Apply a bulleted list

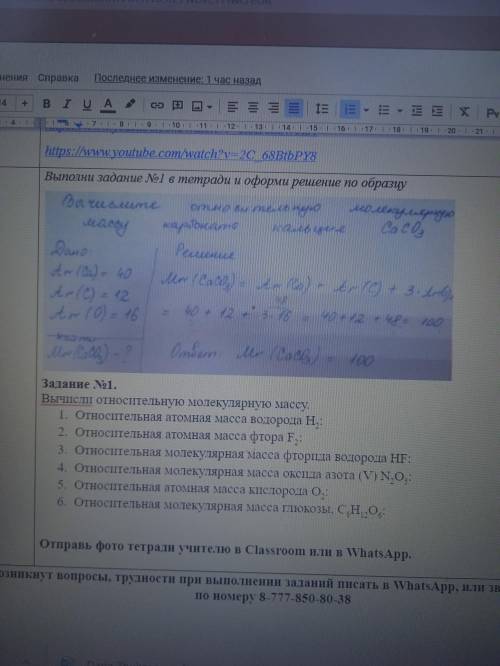coord(384,110)
